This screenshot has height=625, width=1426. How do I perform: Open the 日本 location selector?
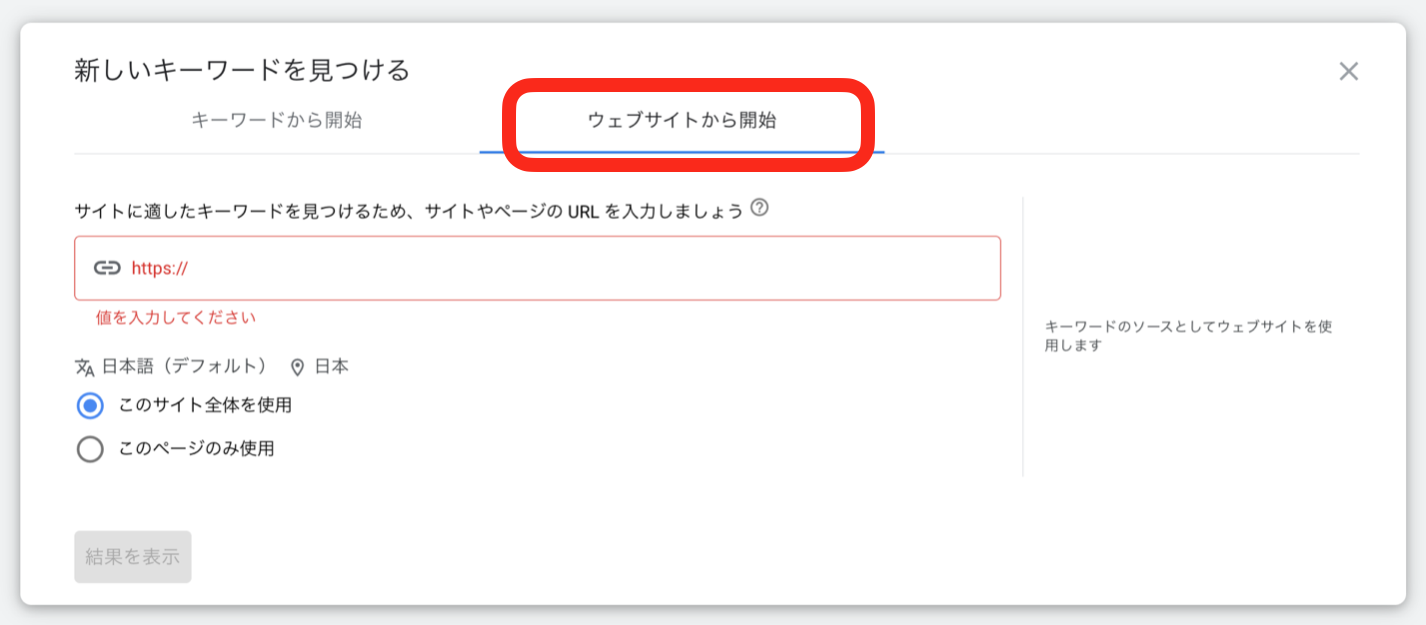click(x=332, y=367)
